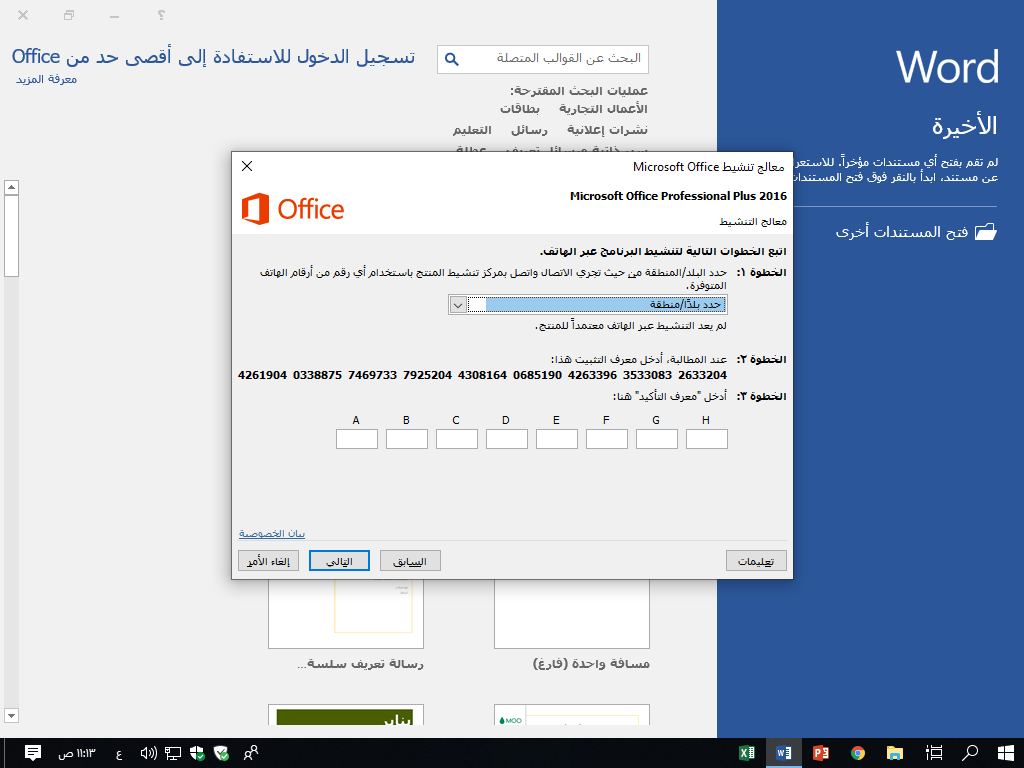Click confirmation ID input field H

707,439
